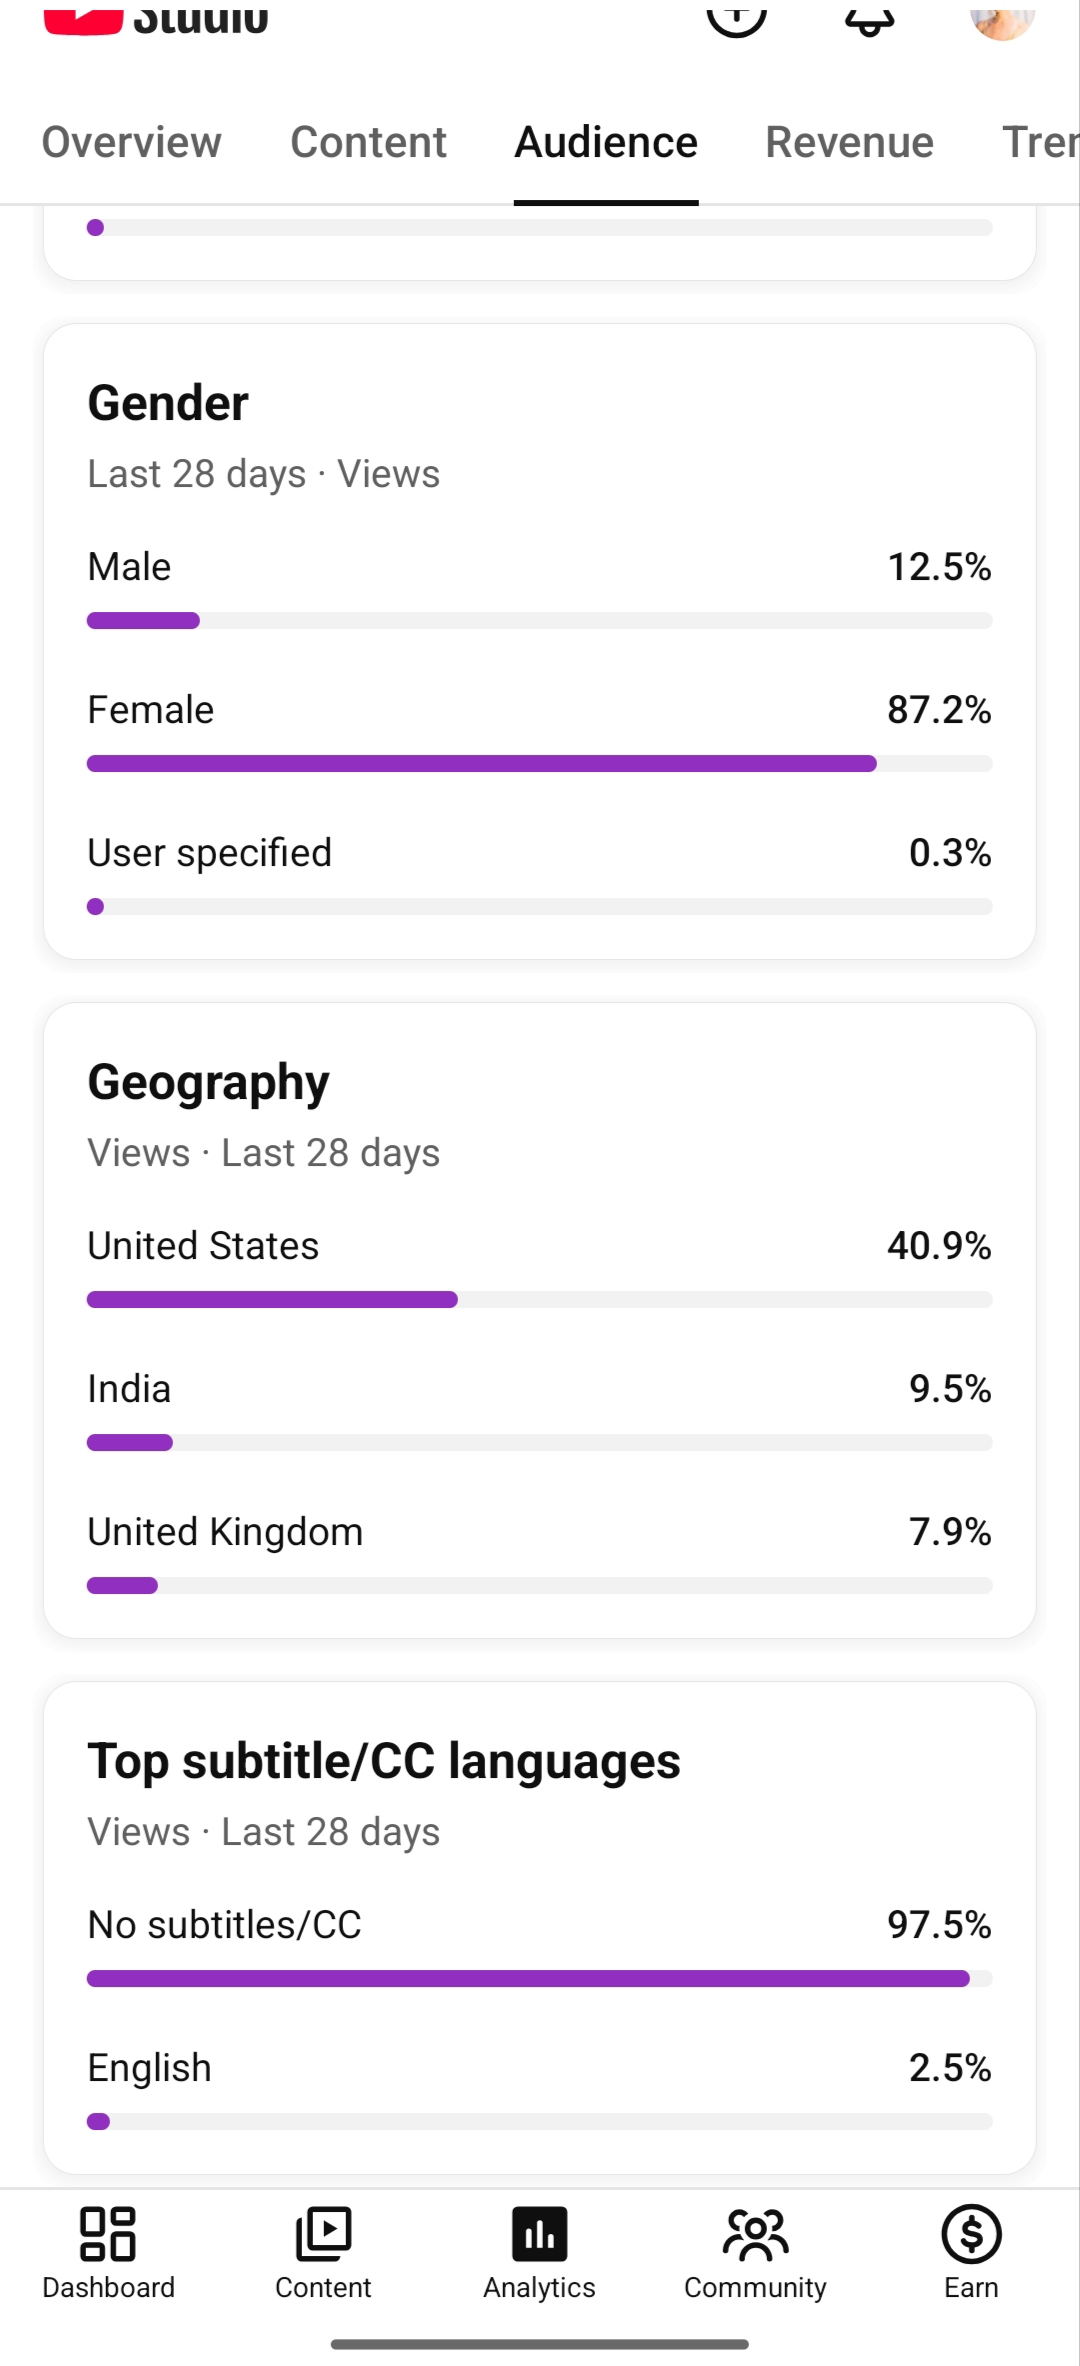1080x2366 pixels.
Task: Open the Revenue tab
Action: click(x=849, y=143)
